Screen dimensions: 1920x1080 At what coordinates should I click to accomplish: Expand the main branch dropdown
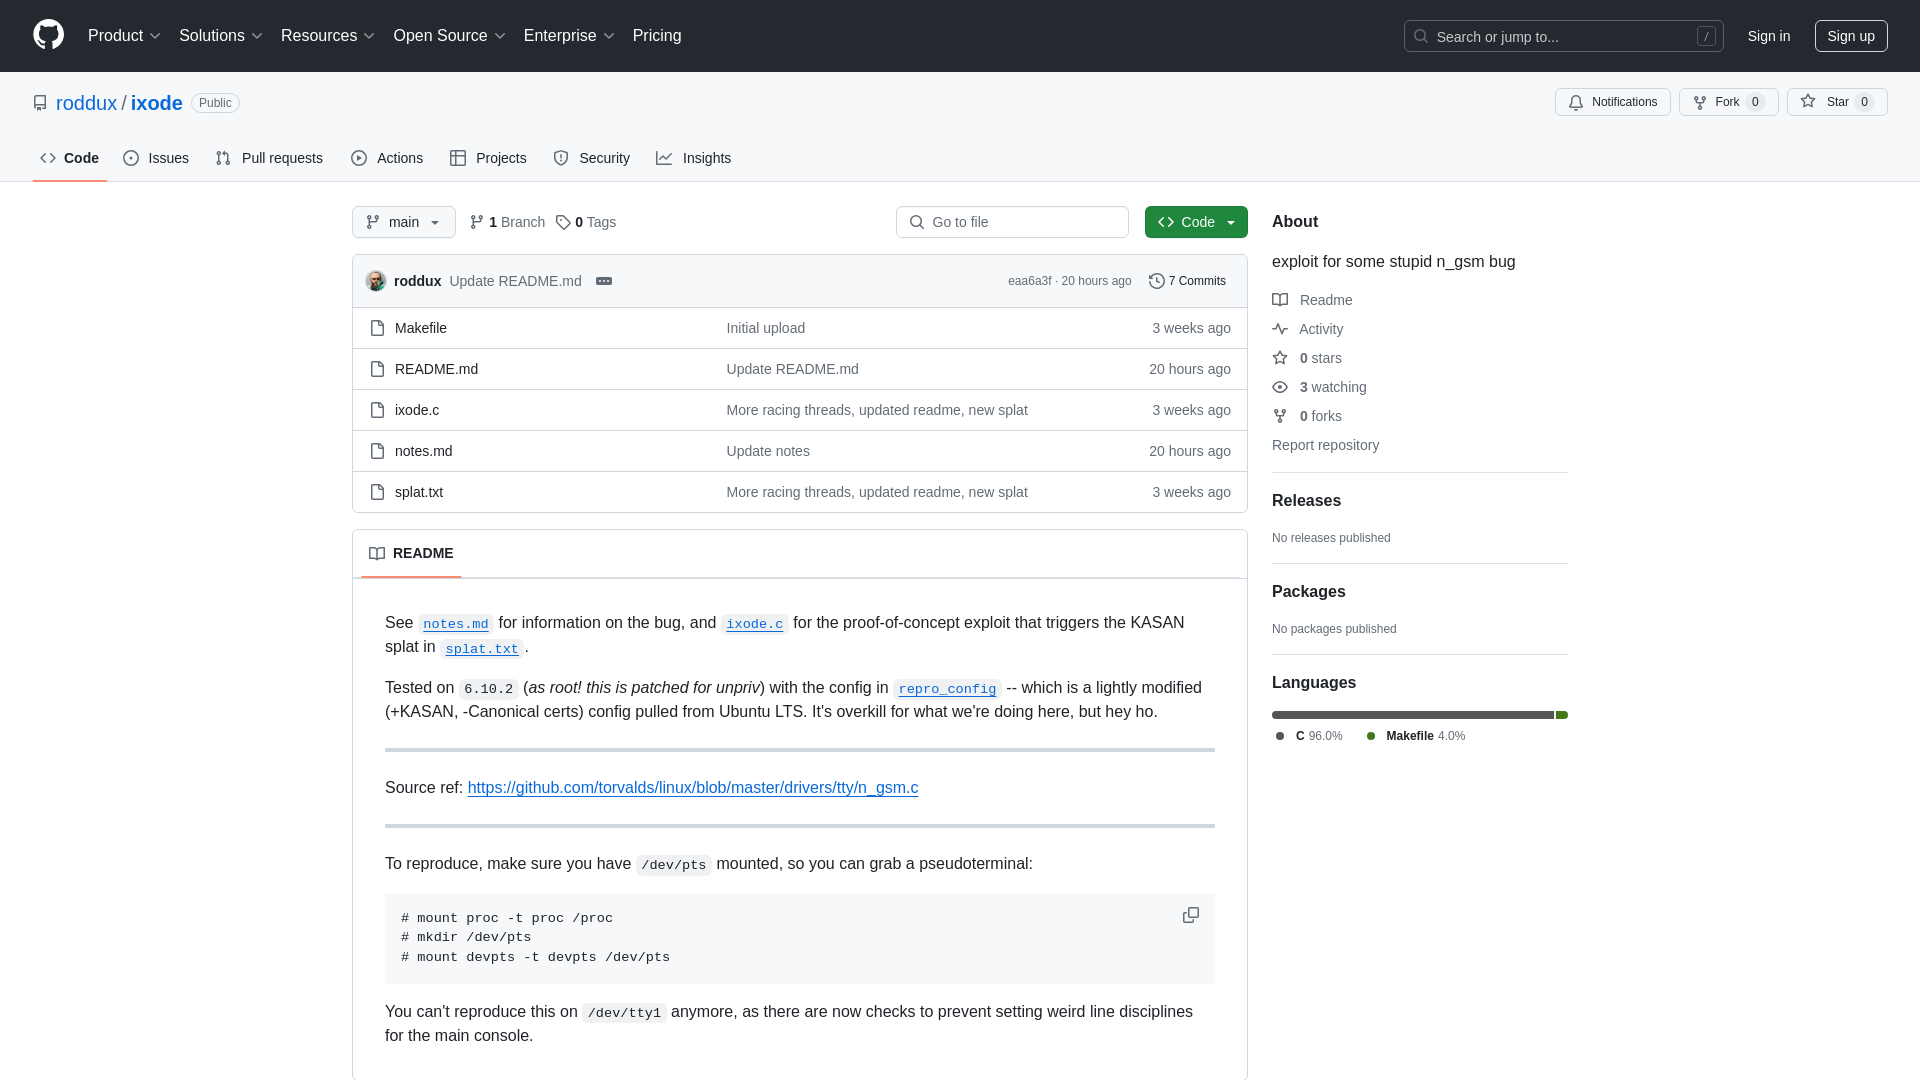click(x=404, y=222)
